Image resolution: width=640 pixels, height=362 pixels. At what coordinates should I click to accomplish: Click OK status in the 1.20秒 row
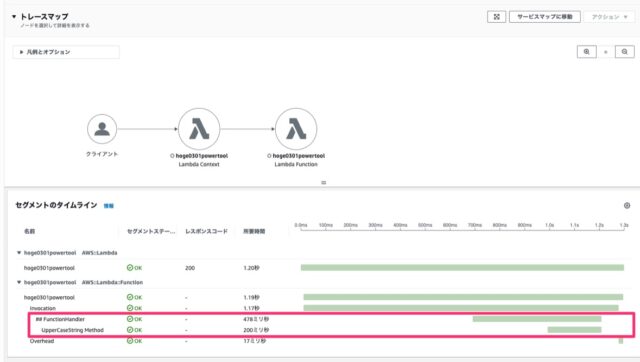click(x=134, y=268)
